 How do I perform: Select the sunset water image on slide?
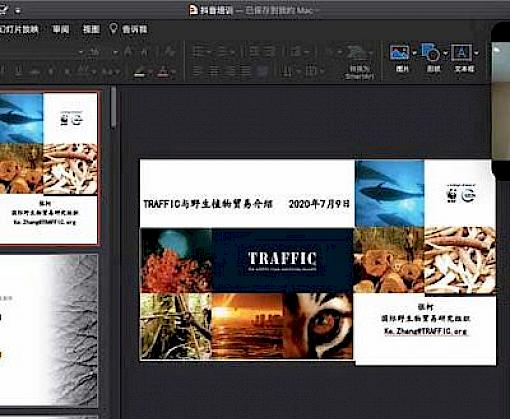point(247,326)
